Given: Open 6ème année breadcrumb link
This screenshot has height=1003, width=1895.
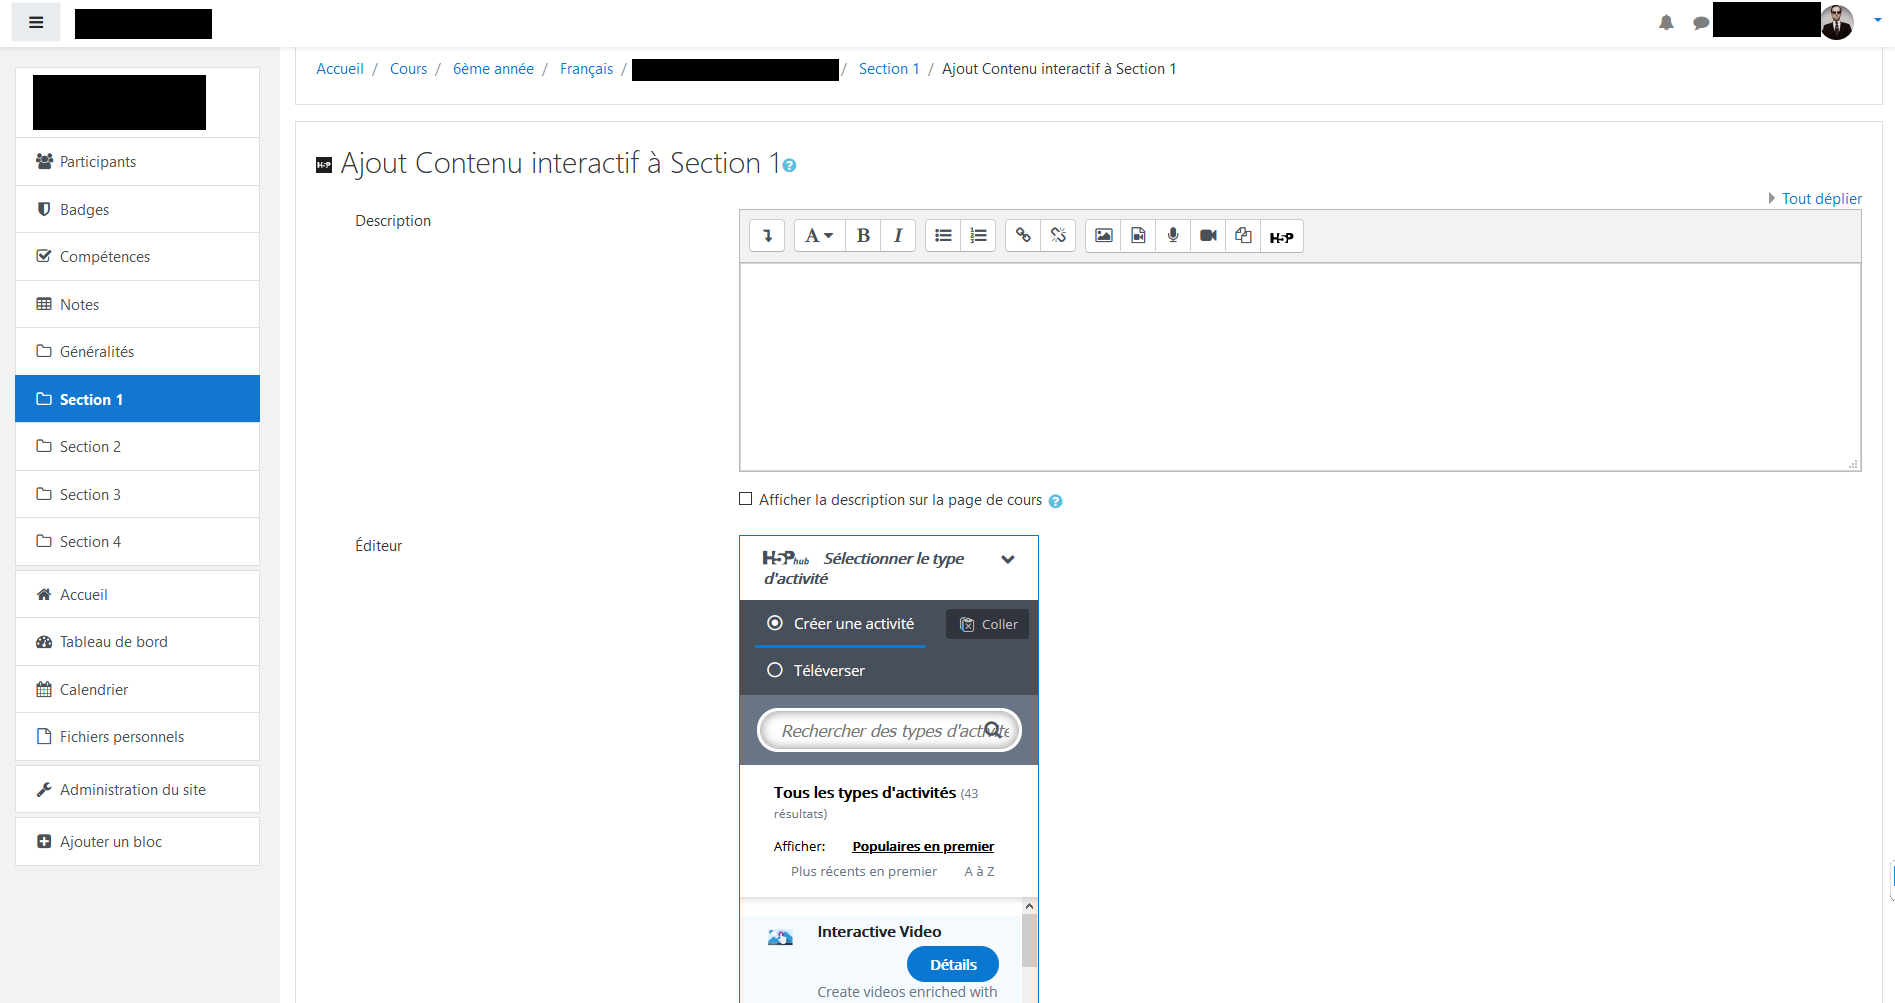Looking at the screenshot, I should pos(493,69).
